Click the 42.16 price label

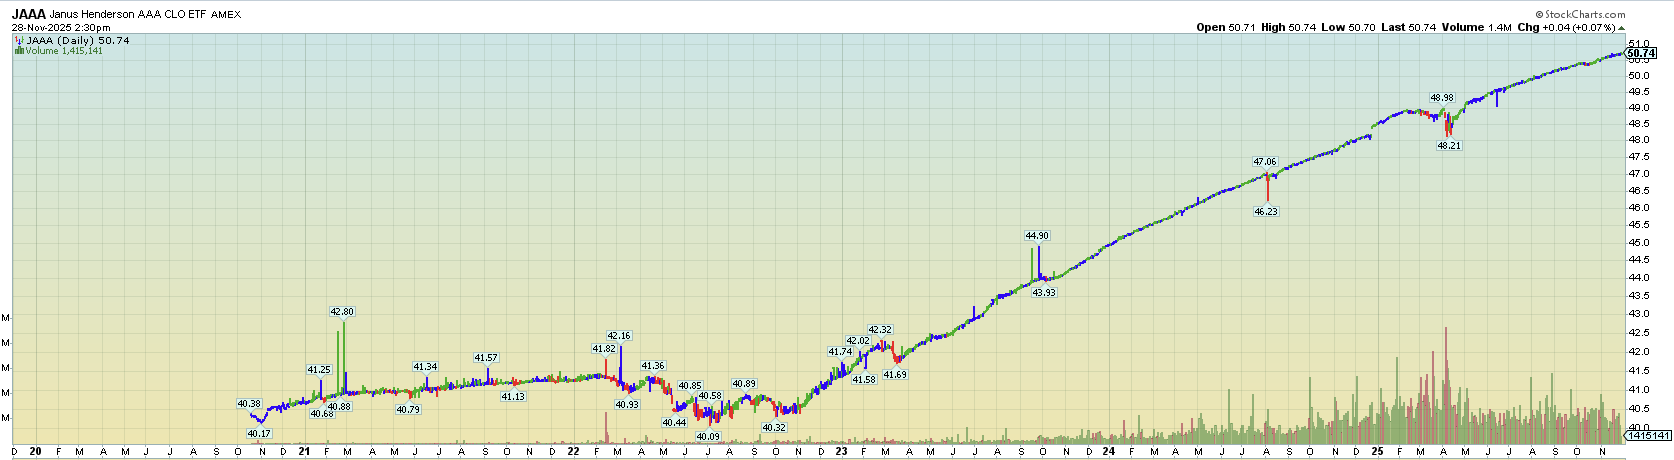click(619, 336)
